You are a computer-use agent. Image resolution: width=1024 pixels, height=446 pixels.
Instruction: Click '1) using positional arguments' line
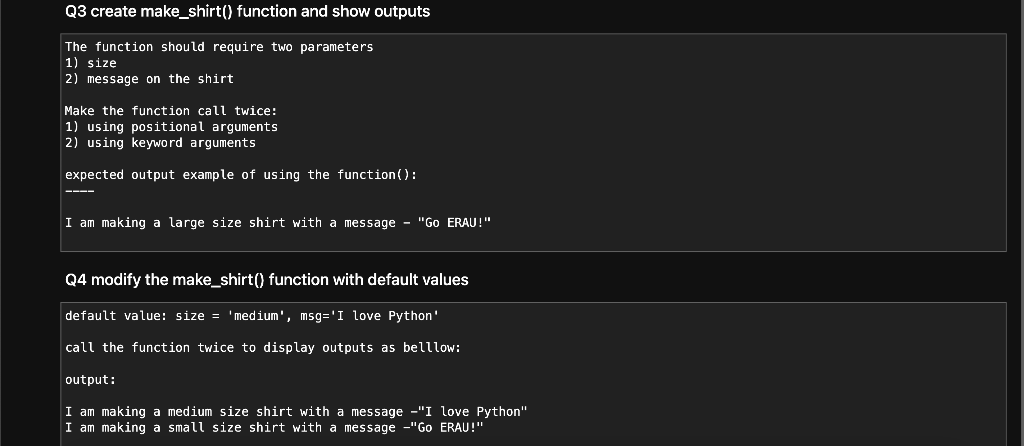point(171,127)
